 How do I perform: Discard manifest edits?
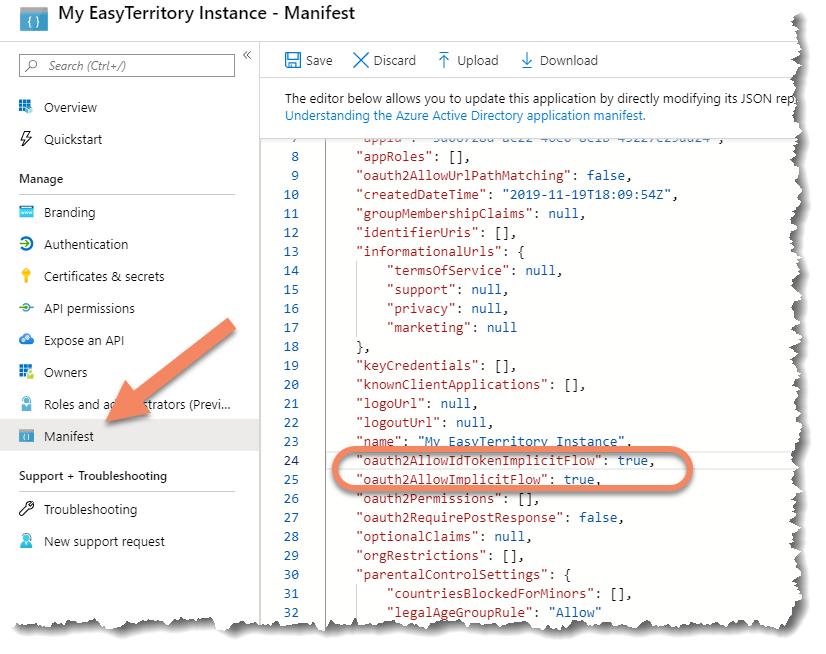[x=384, y=60]
